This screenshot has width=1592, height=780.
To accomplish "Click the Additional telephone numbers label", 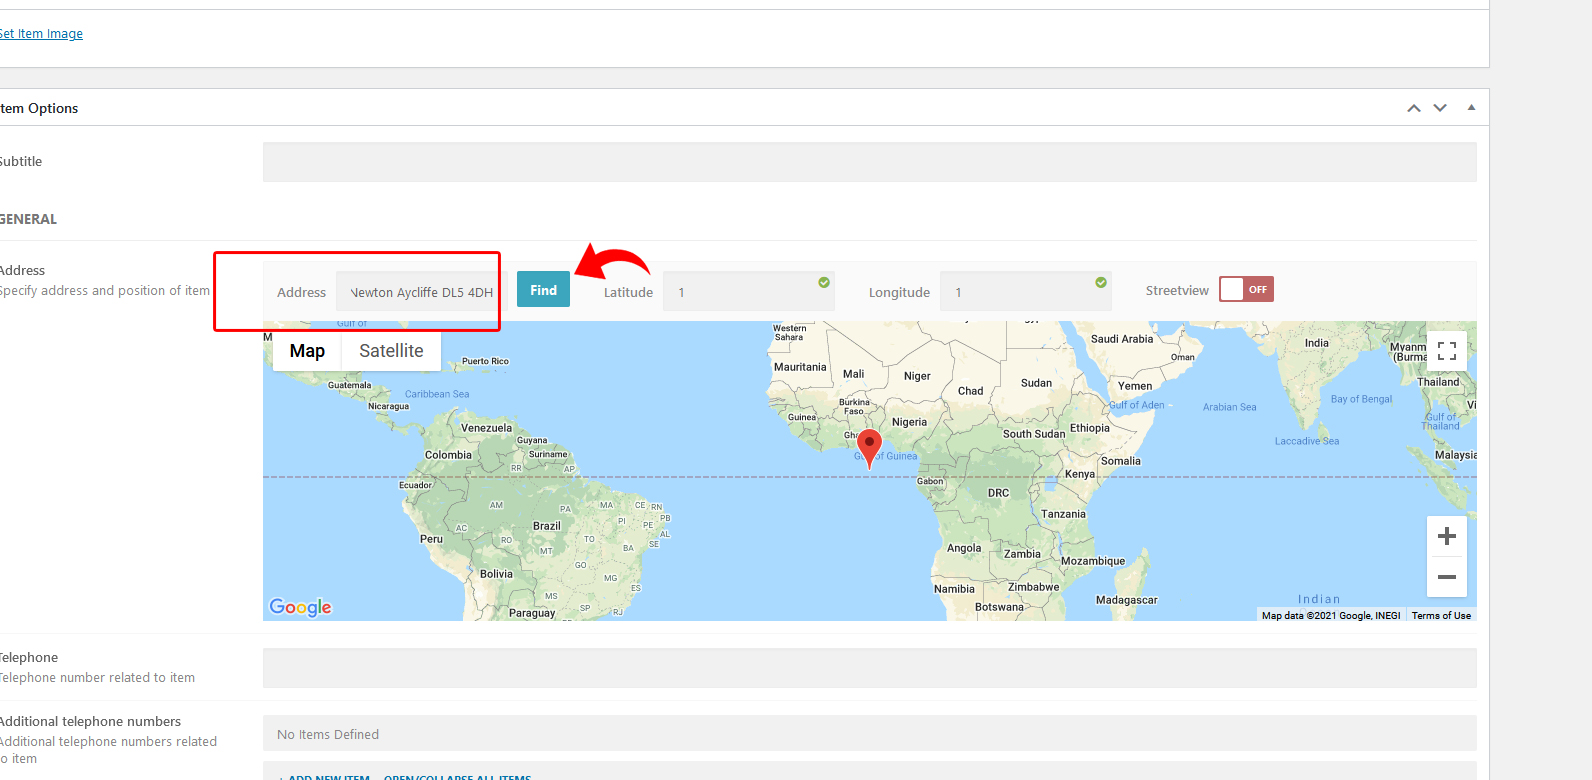I will (90, 721).
